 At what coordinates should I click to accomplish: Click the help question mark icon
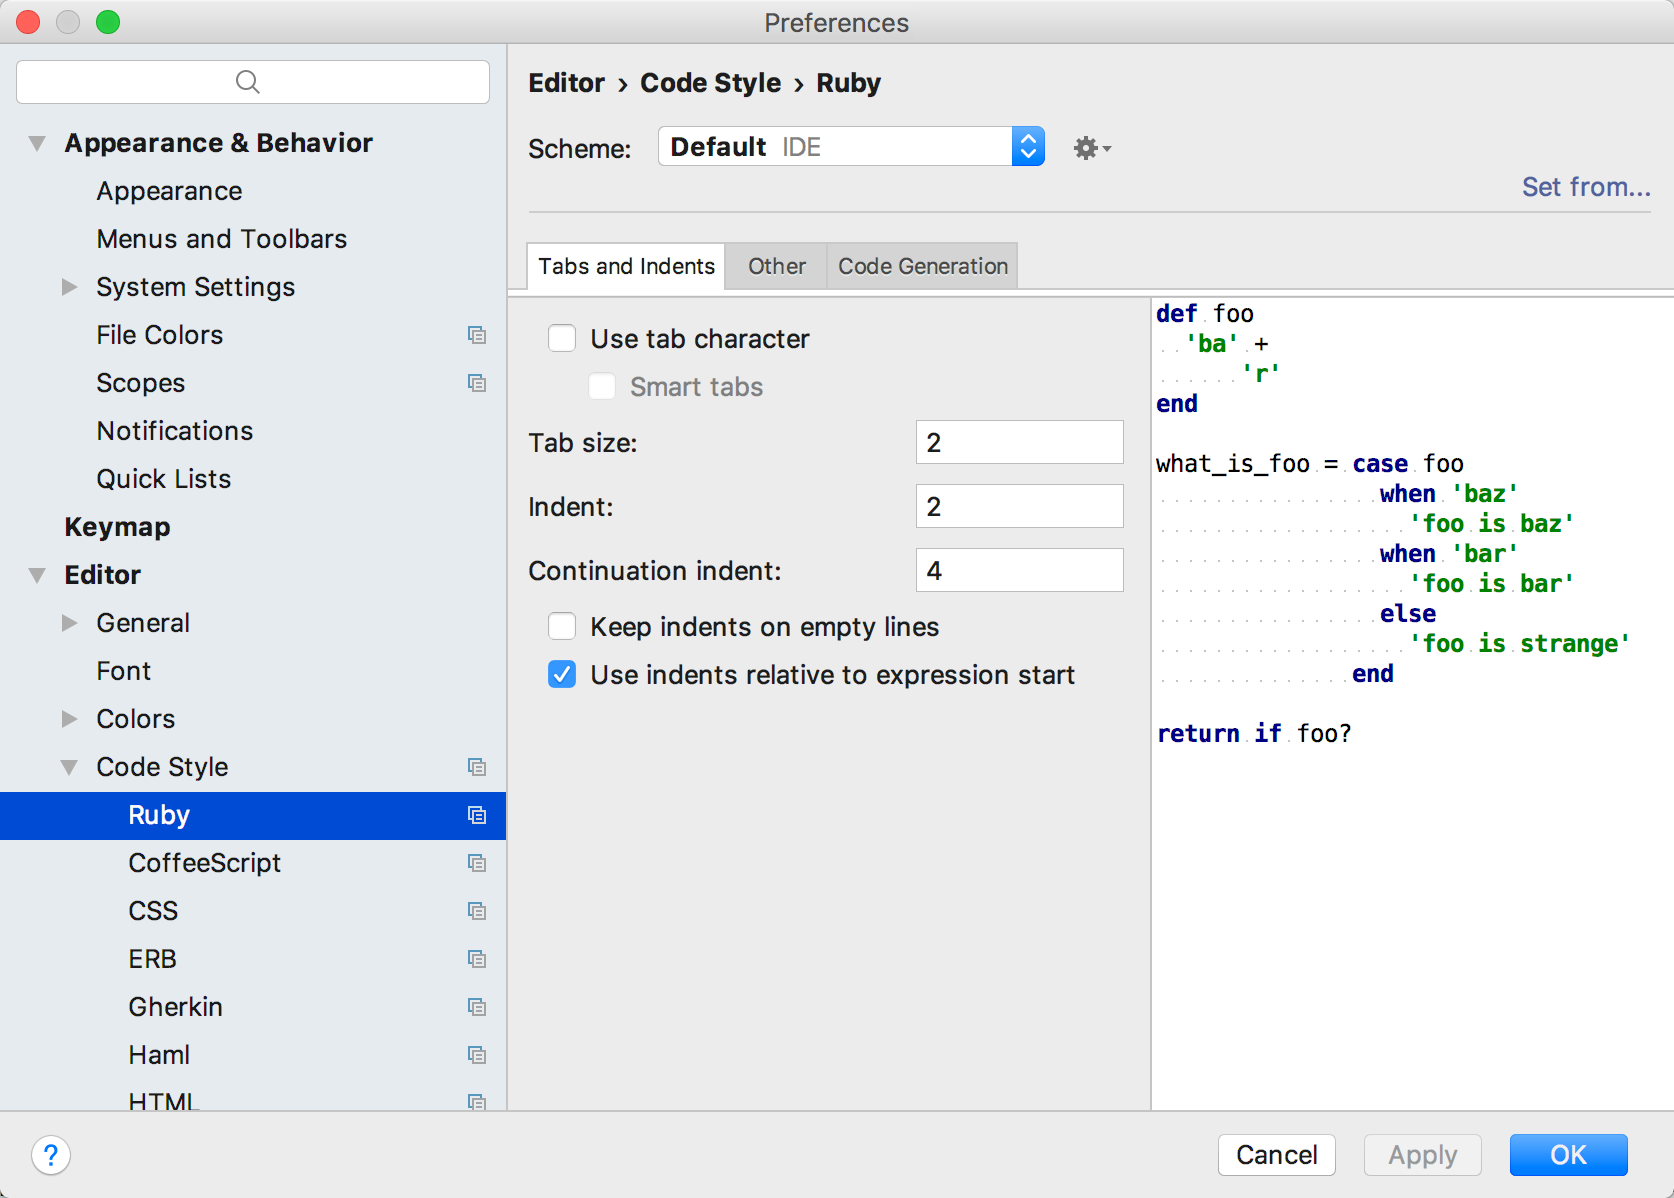(51, 1155)
